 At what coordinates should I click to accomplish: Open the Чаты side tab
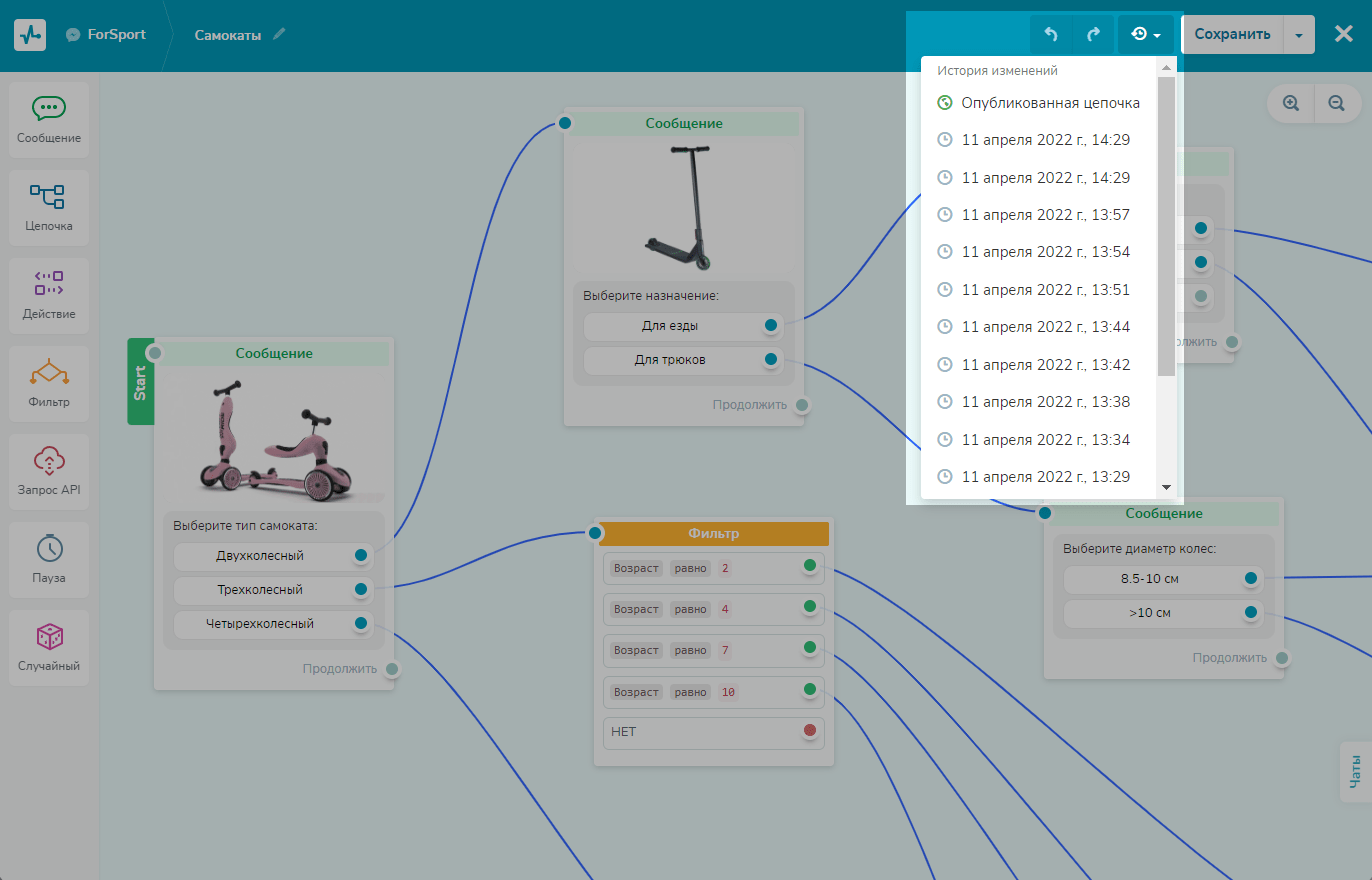[1355, 771]
